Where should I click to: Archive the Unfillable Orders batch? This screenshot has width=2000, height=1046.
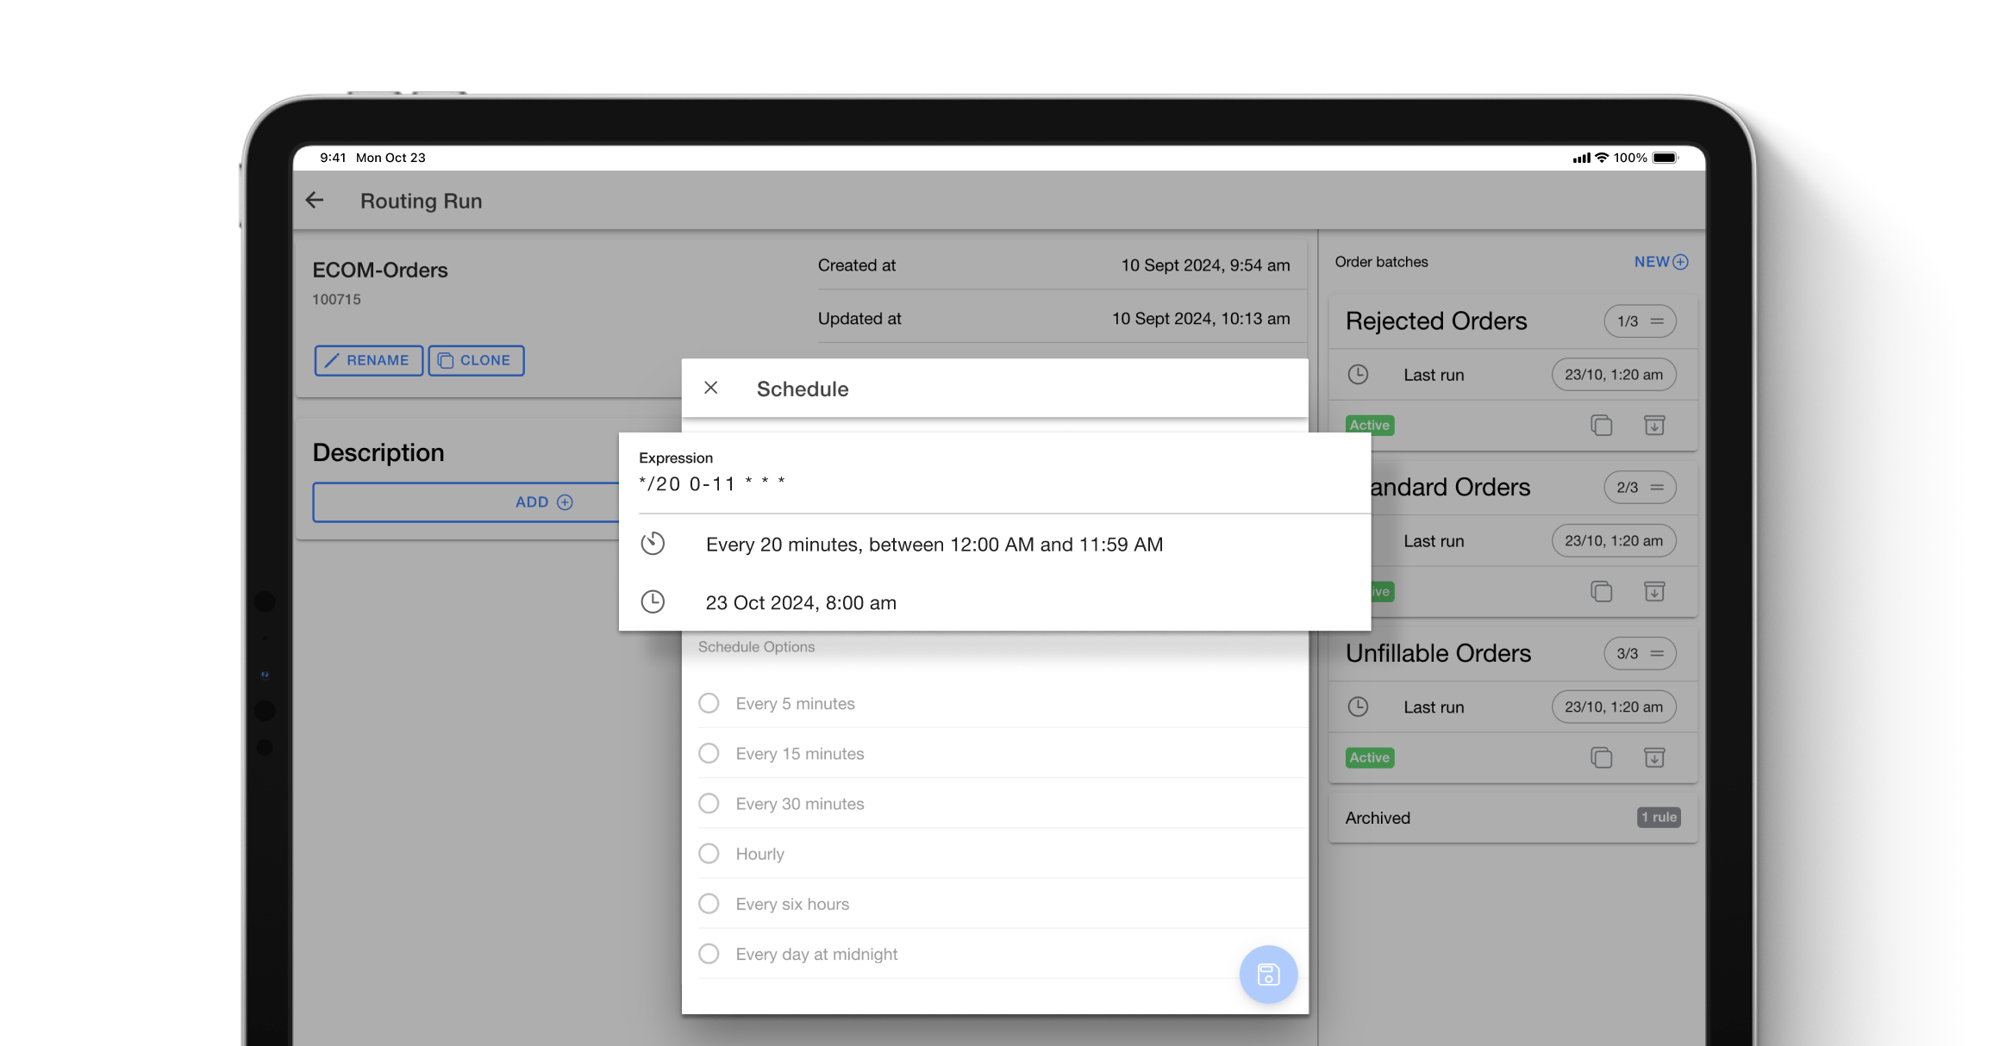1654,757
